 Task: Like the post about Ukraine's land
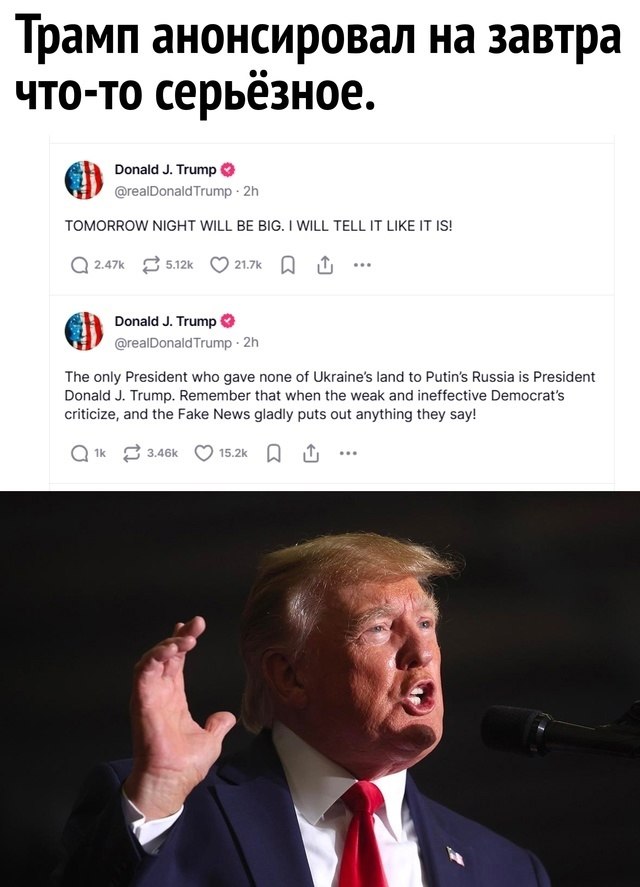[x=204, y=453]
